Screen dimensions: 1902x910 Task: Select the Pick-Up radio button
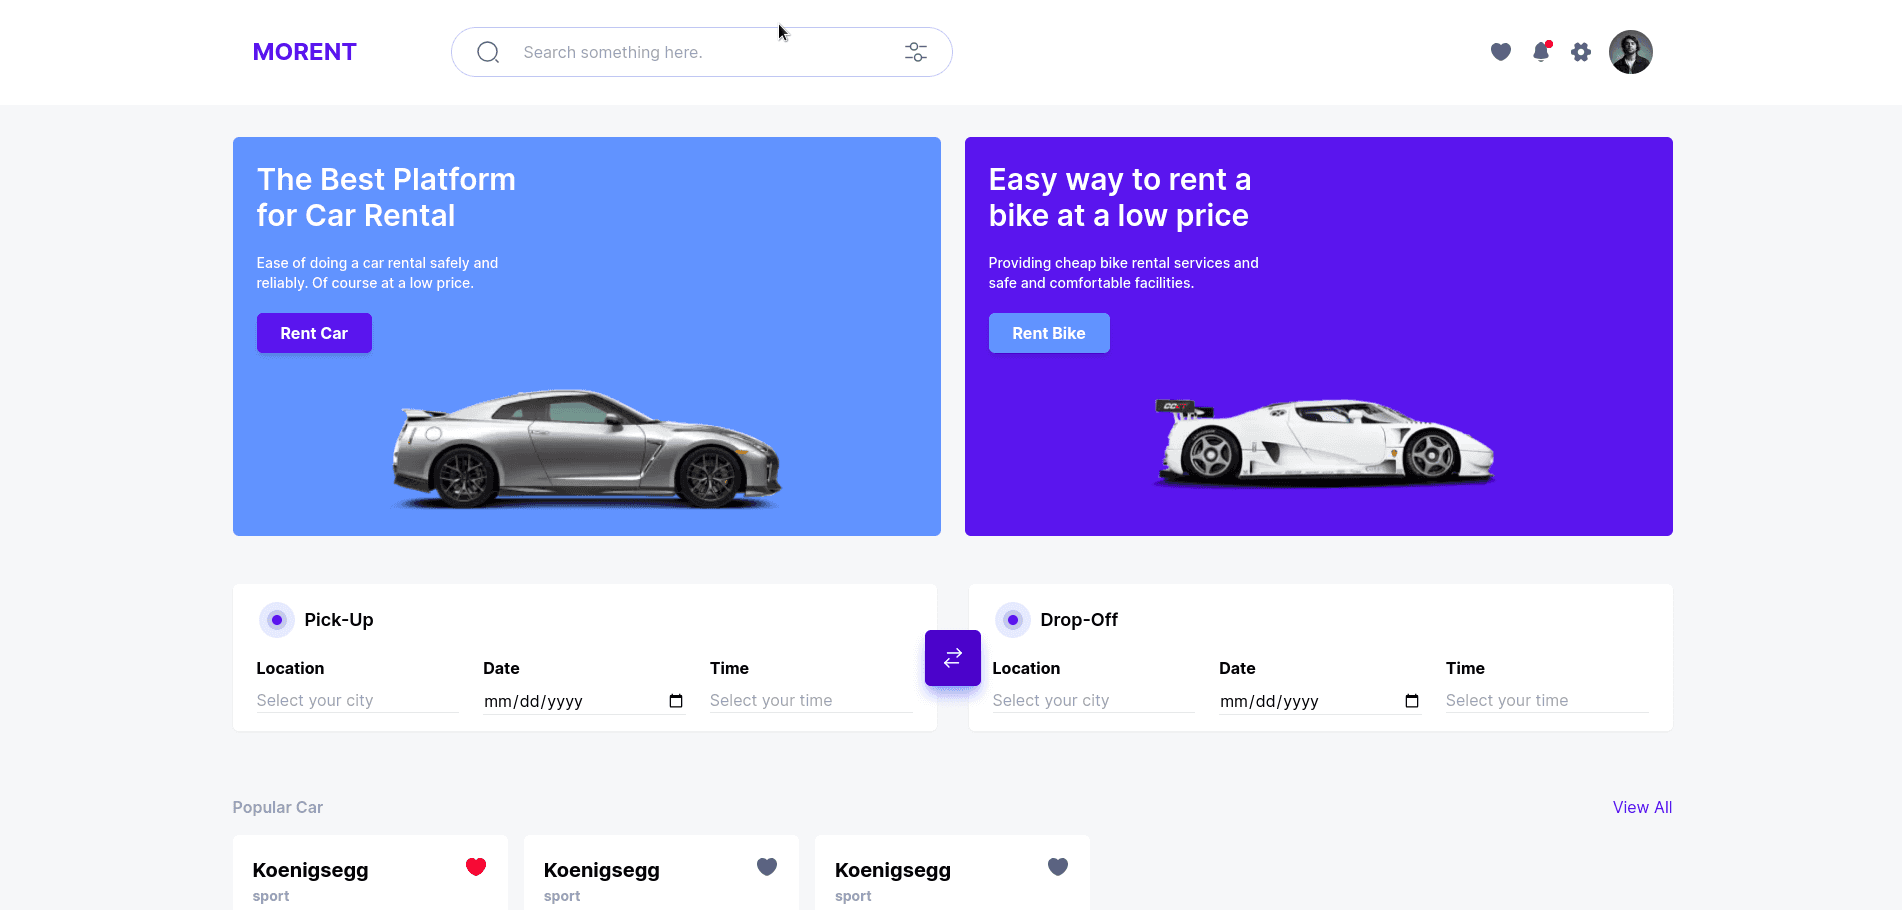[277, 620]
